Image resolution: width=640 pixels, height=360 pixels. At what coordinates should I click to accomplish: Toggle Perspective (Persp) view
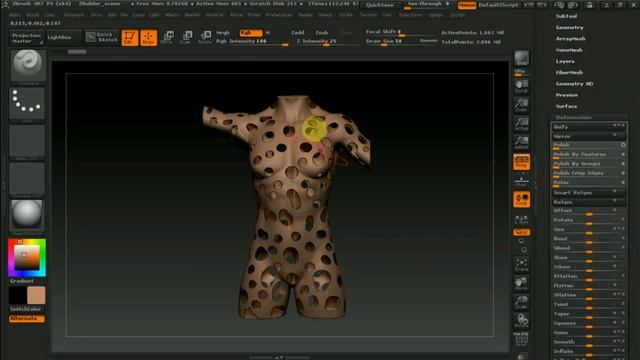point(521,162)
